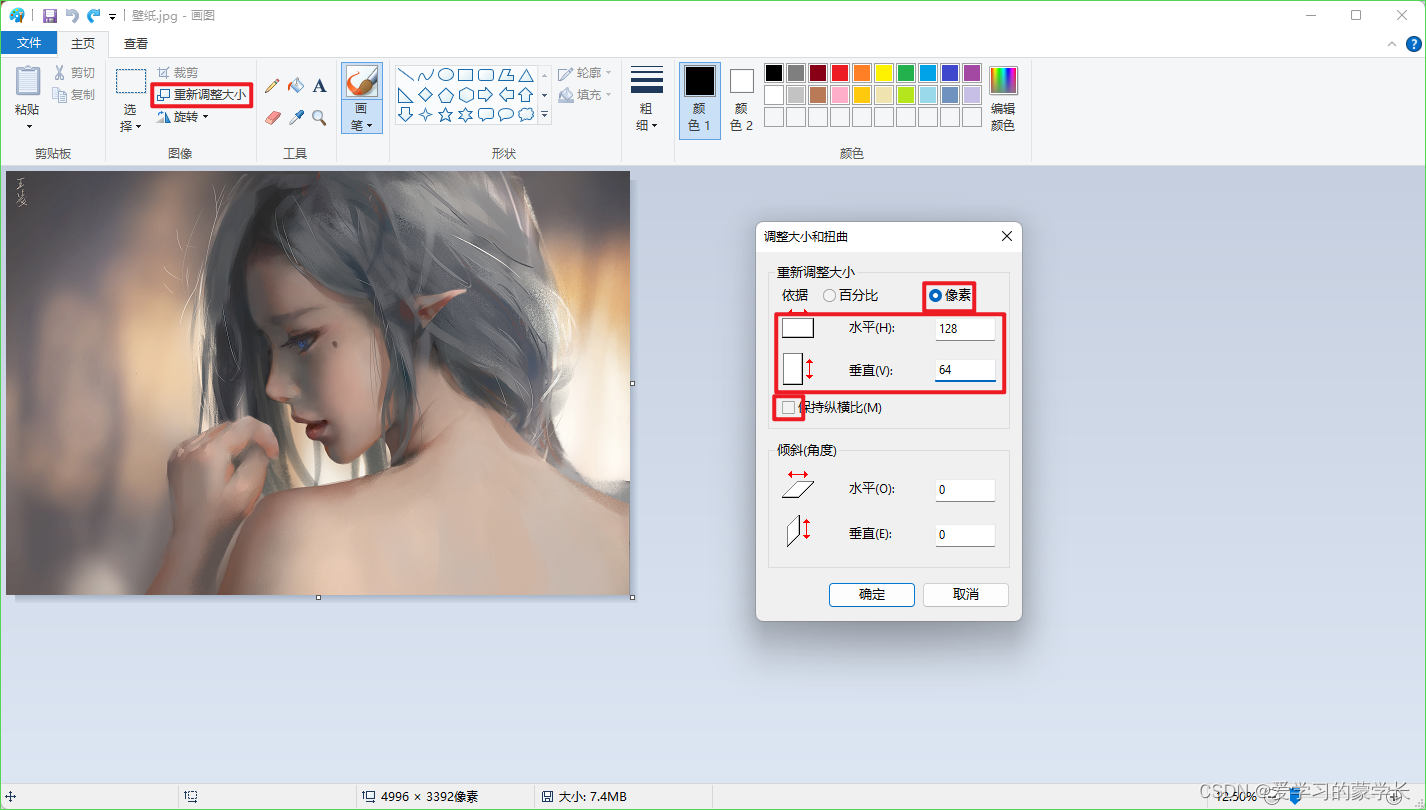Click the Crop (裁剪) tool

click(x=177, y=73)
